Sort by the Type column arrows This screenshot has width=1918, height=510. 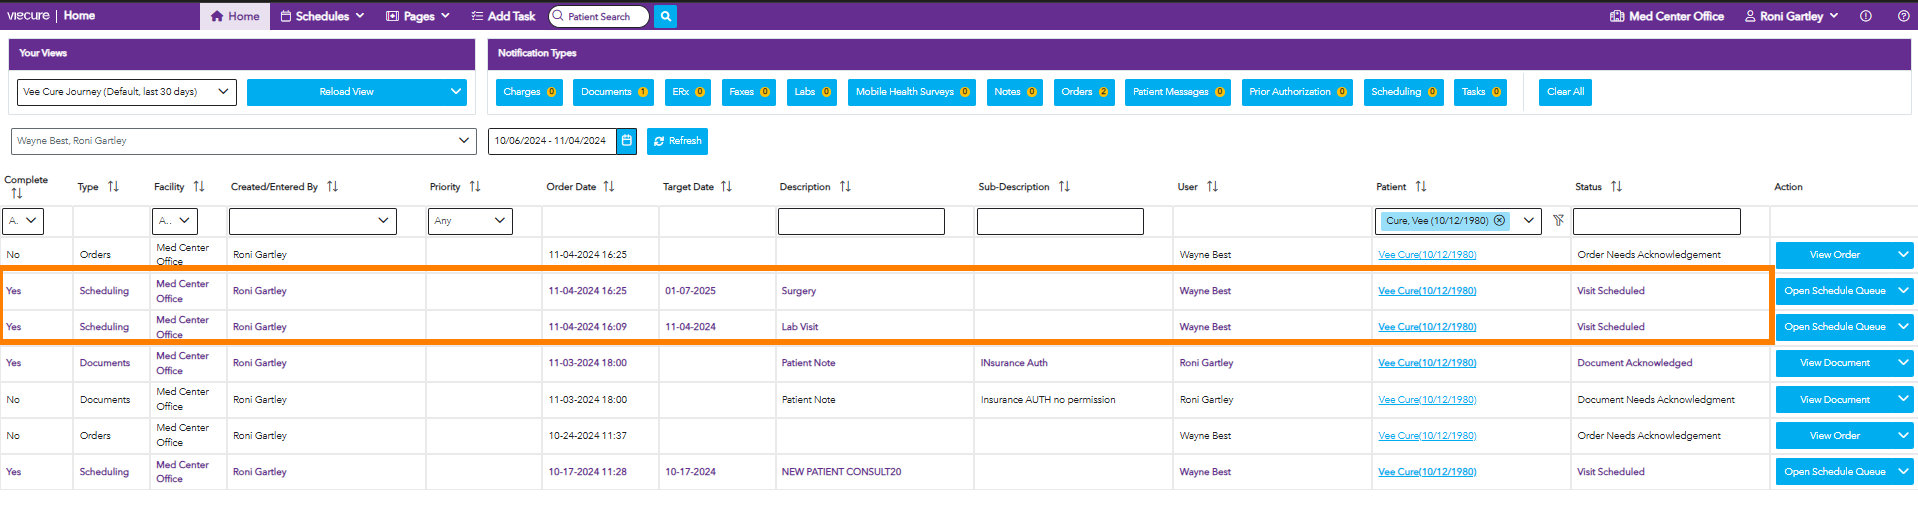(x=113, y=187)
